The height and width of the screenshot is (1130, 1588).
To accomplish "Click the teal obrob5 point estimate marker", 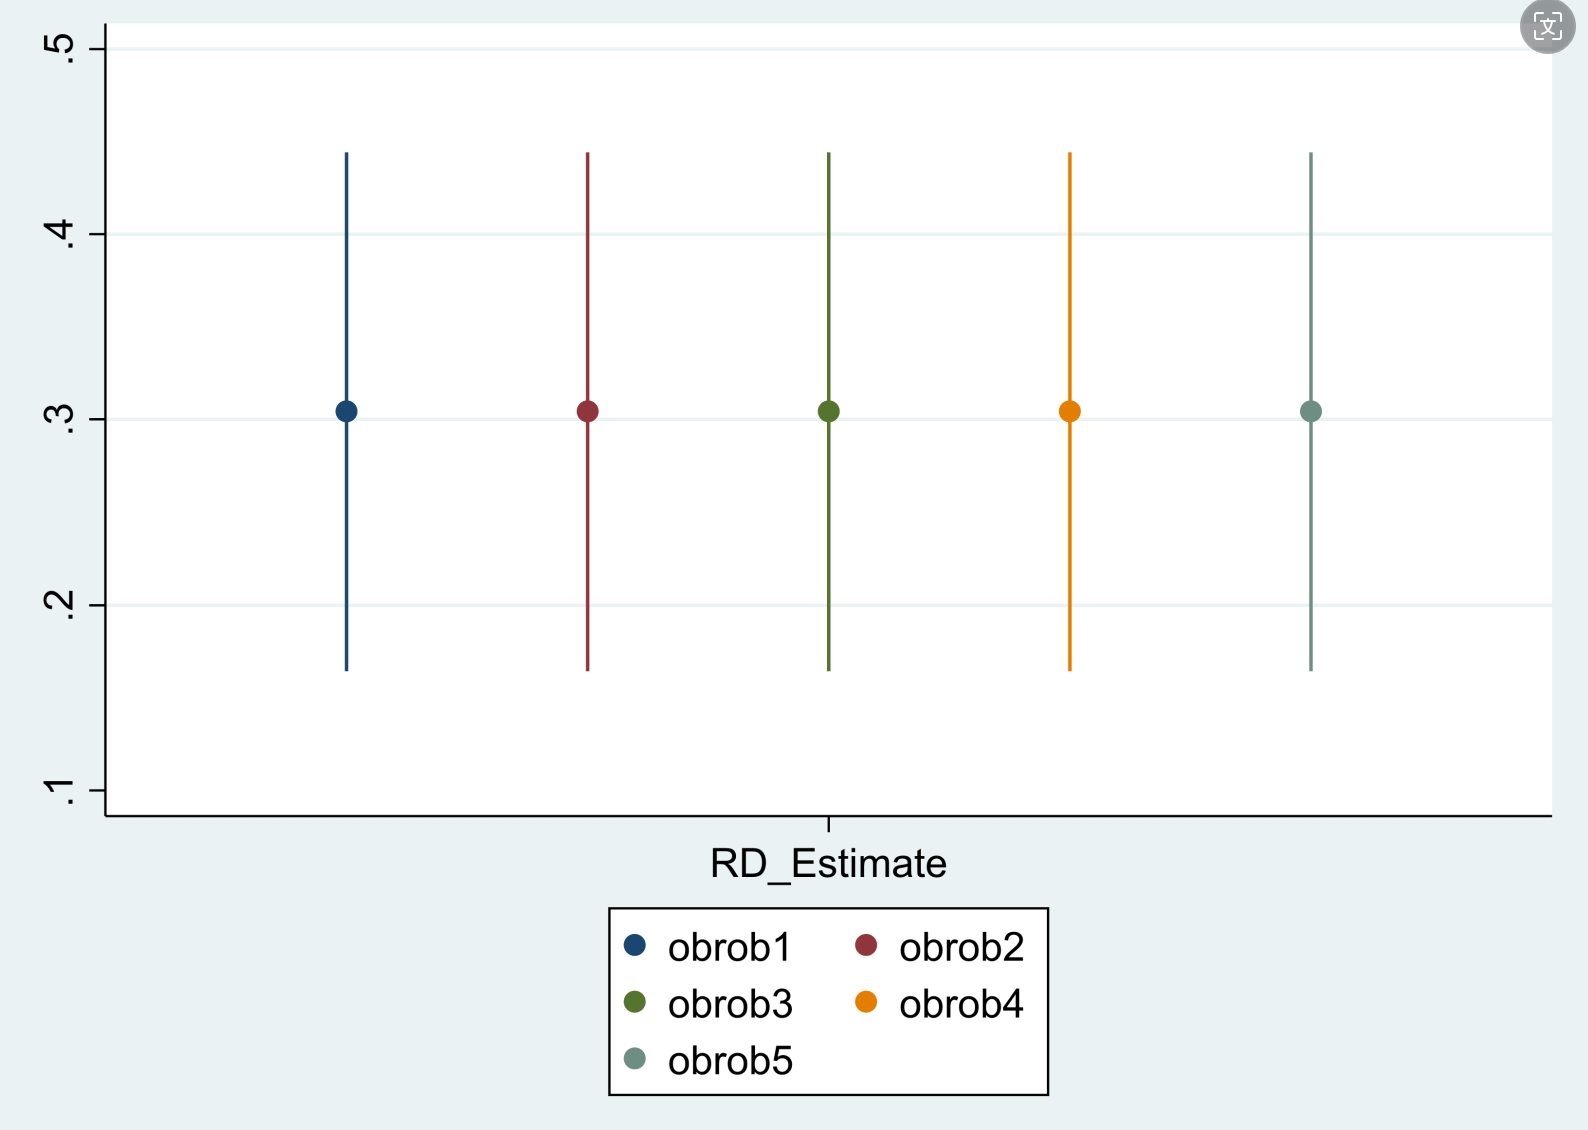I will point(1310,411).
